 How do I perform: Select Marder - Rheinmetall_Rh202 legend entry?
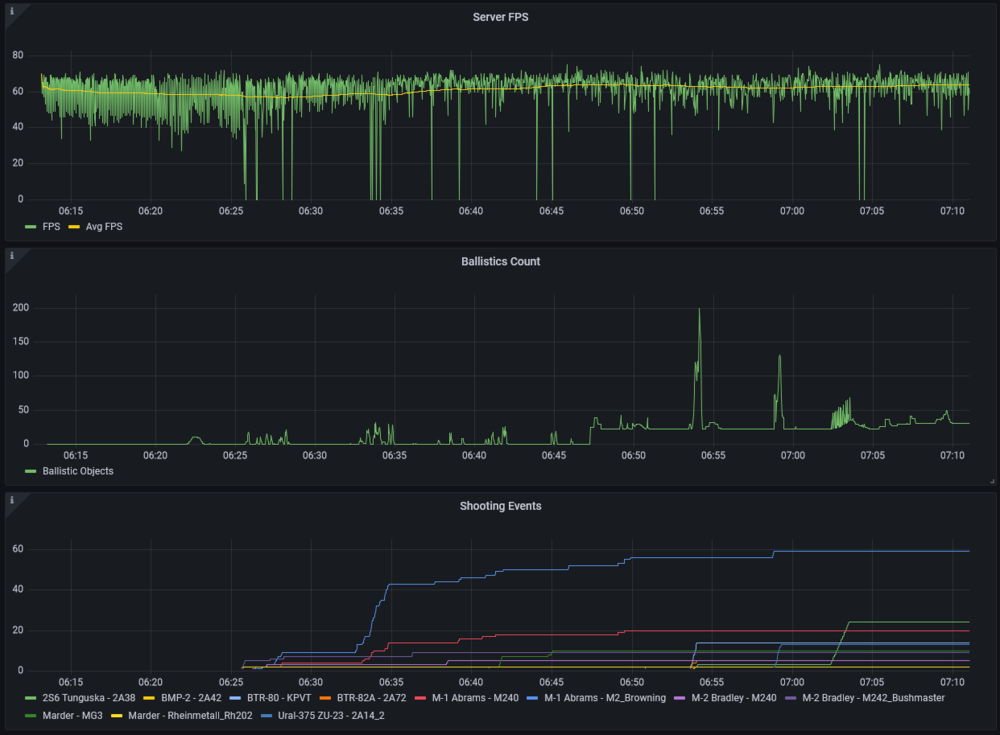point(190,716)
